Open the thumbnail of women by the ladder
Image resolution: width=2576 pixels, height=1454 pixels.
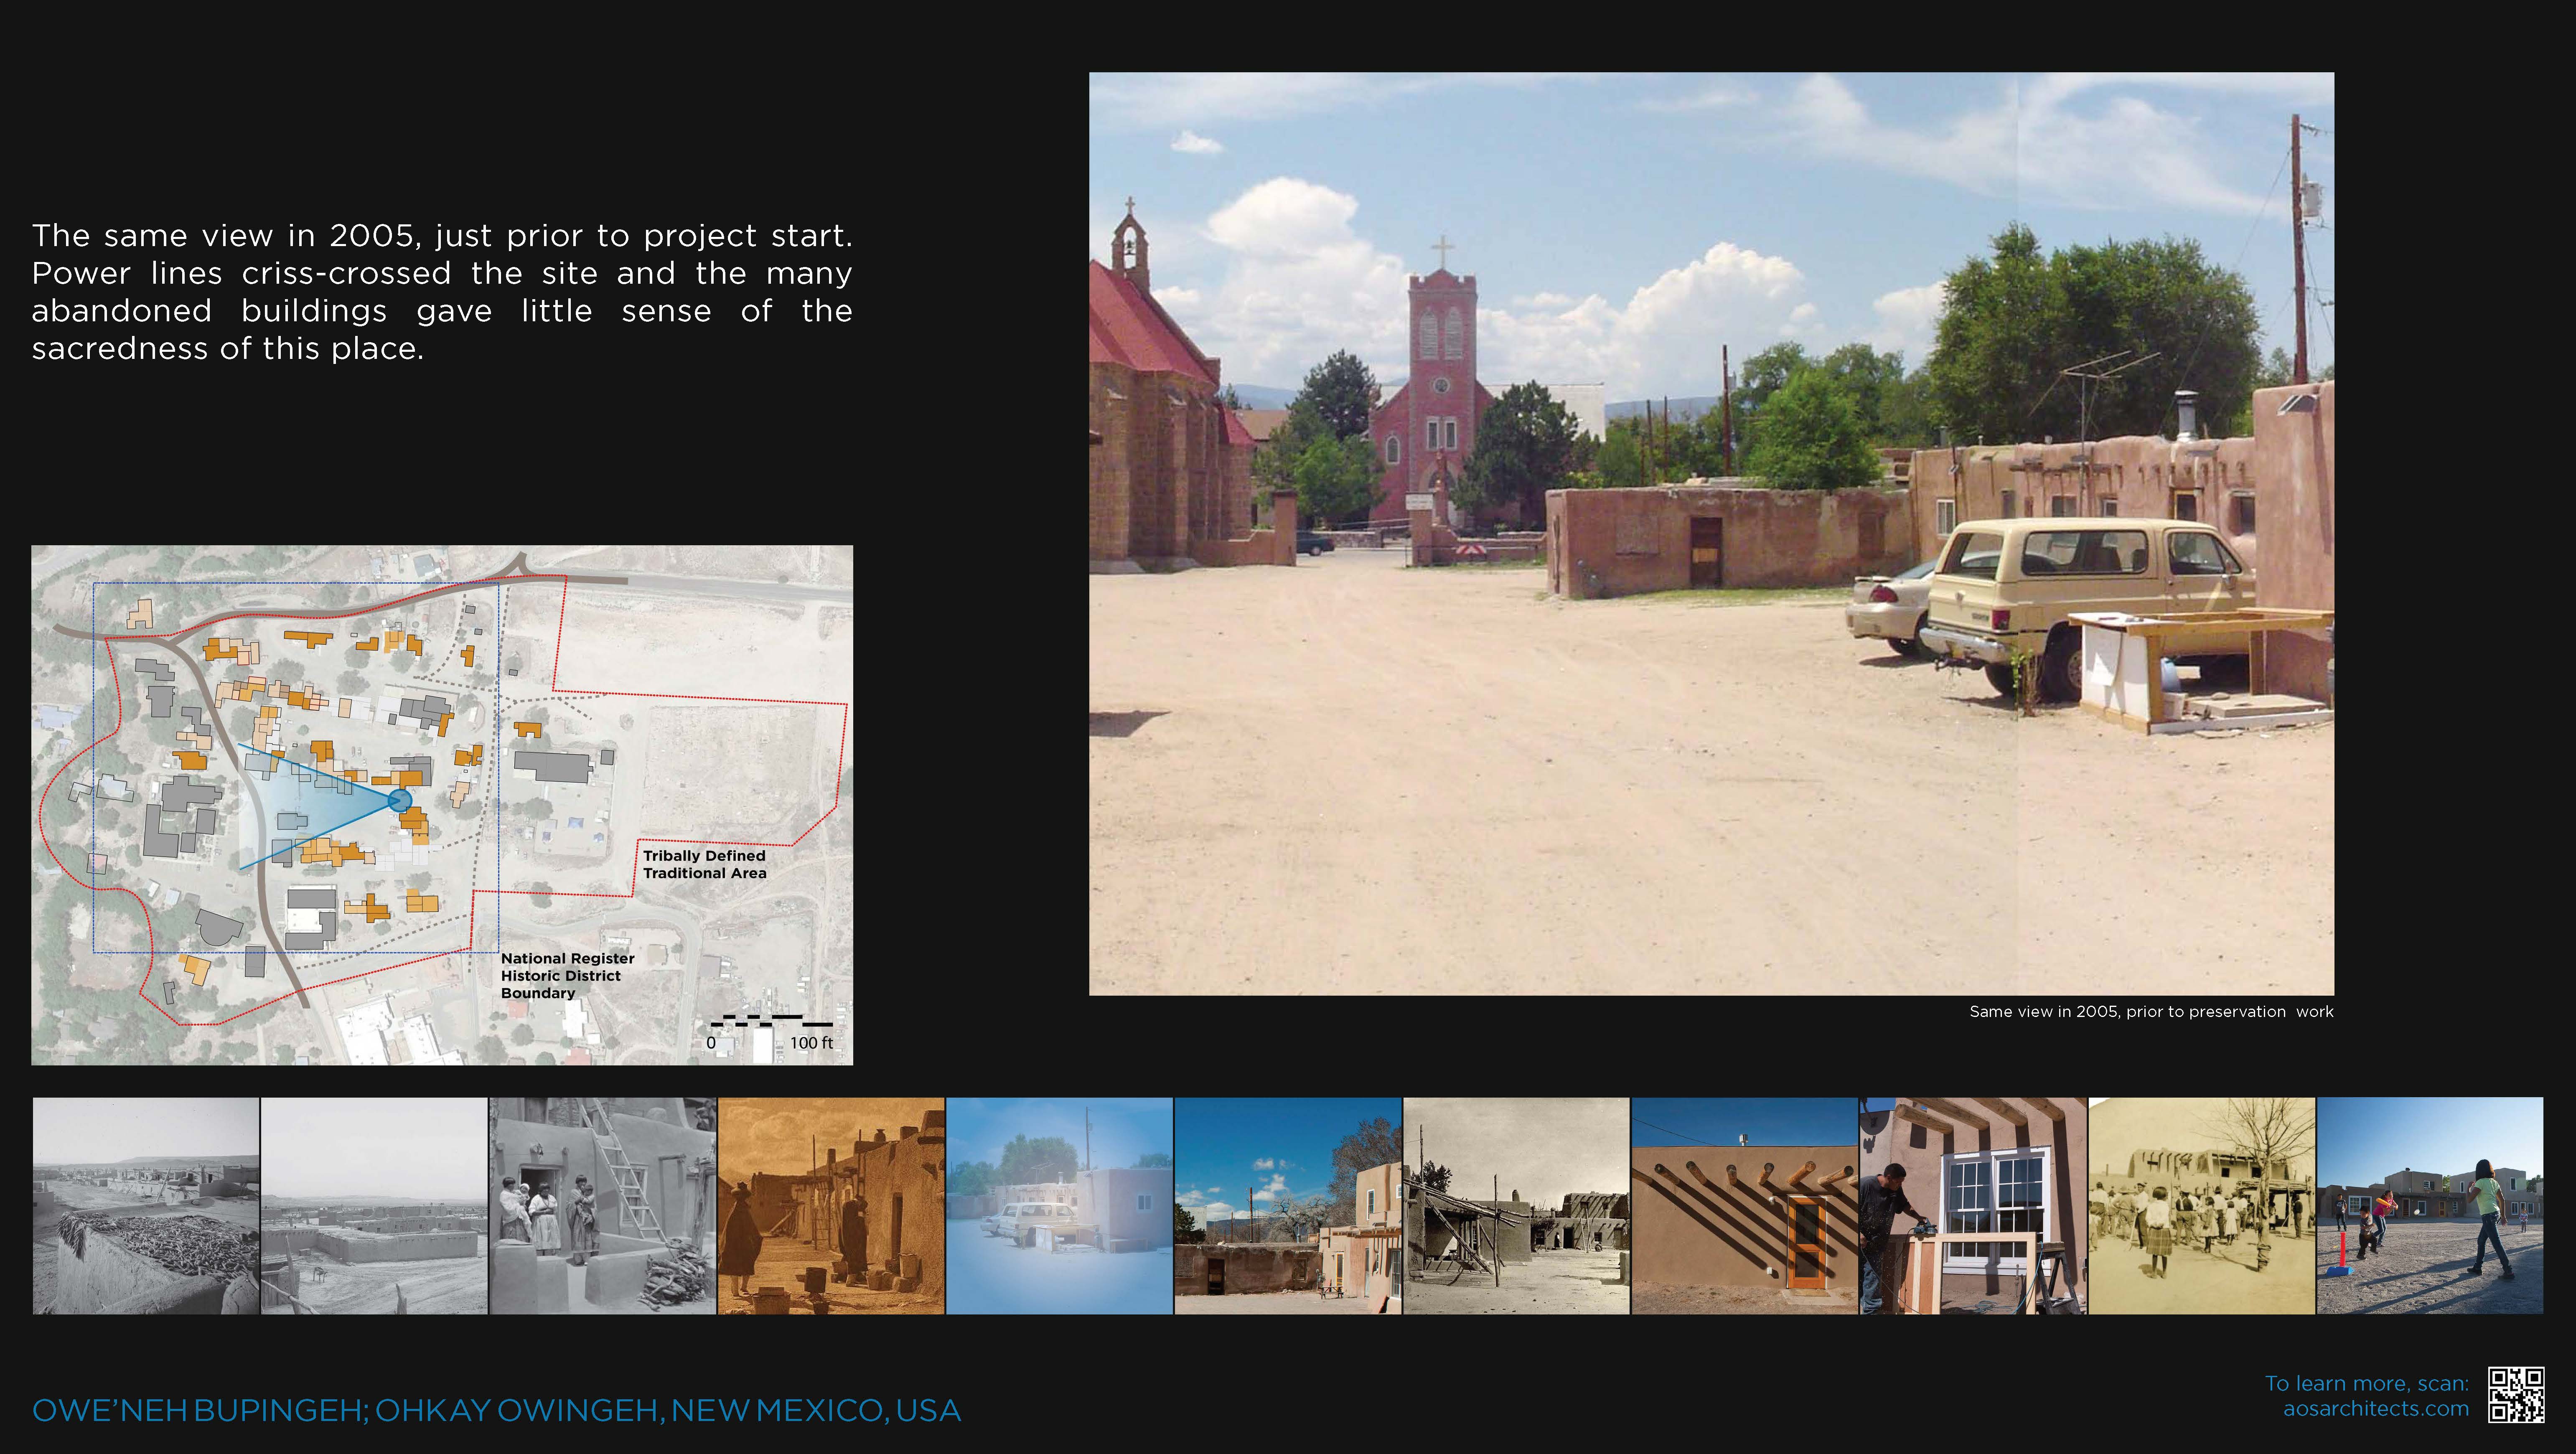pyautogui.click(x=602, y=1206)
